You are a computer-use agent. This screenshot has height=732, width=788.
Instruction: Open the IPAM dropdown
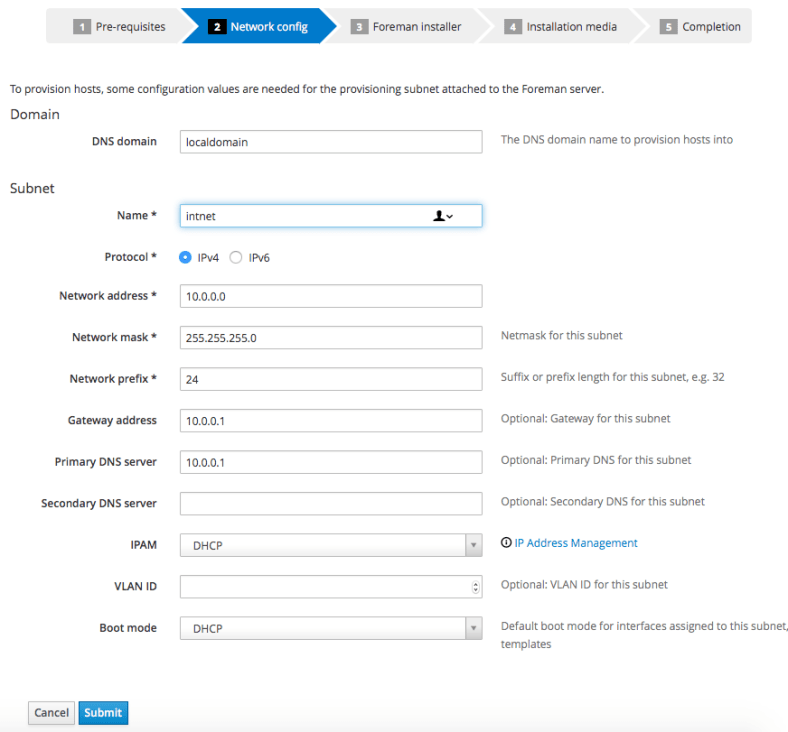330,545
